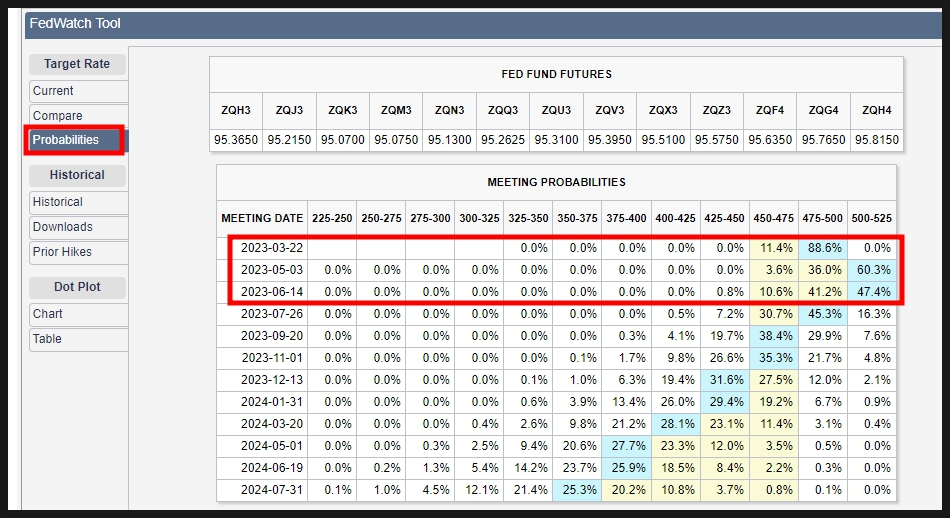Click the 2024-03-20 meeting date
The width and height of the screenshot is (950, 518).
coord(271,424)
